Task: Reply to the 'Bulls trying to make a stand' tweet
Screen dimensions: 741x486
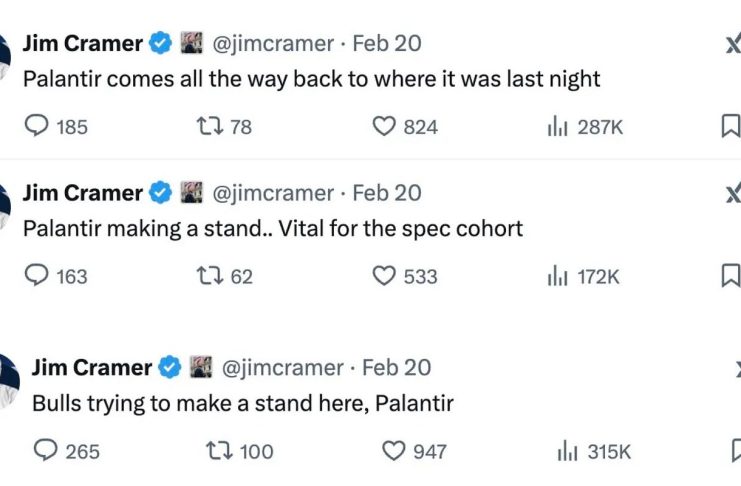Action: click(46, 451)
